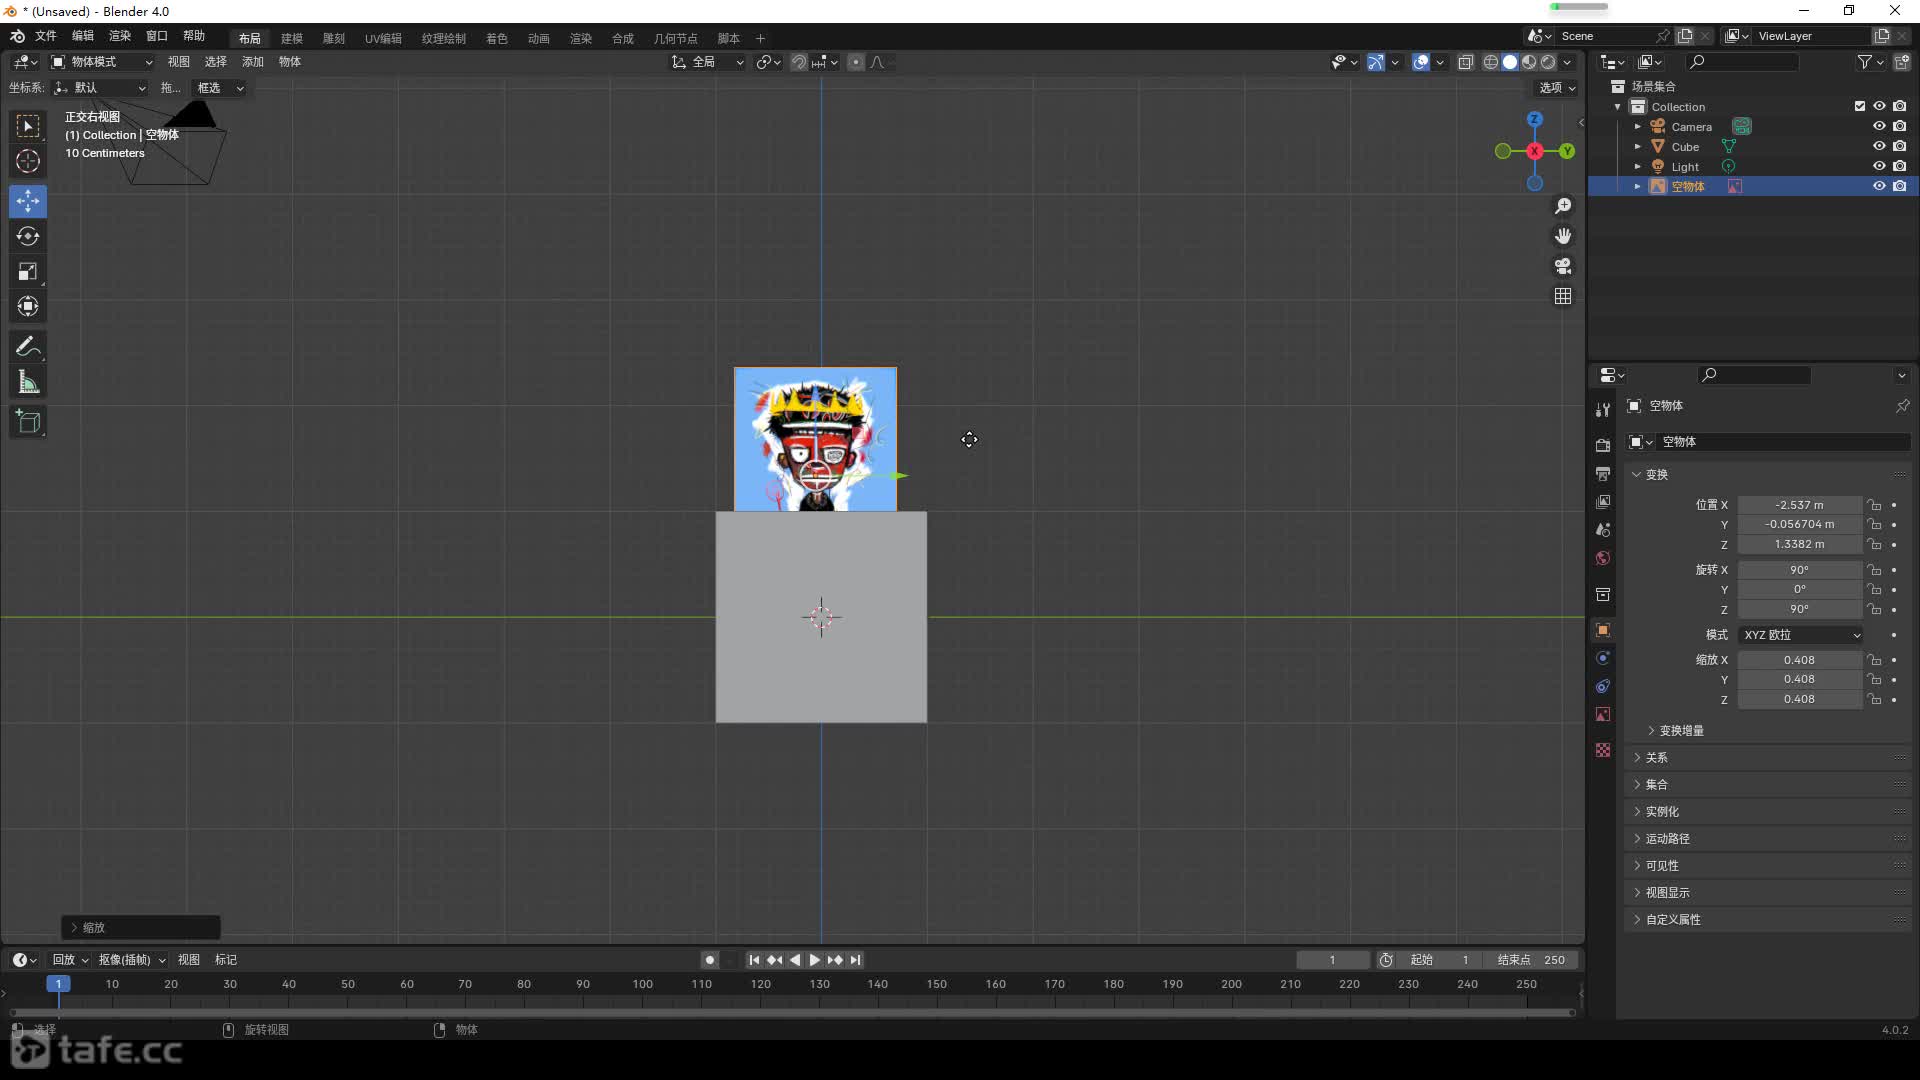Image resolution: width=1920 pixels, height=1080 pixels.
Task: Play animation forward
Action: pyautogui.click(x=815, y=960)
